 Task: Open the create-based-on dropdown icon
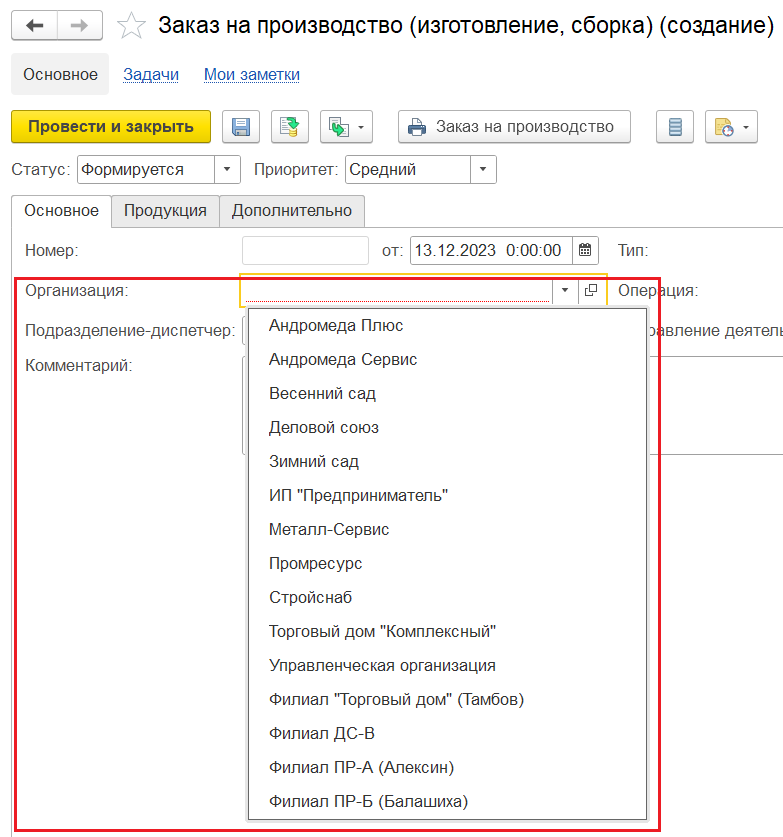[x=346, y=127]
